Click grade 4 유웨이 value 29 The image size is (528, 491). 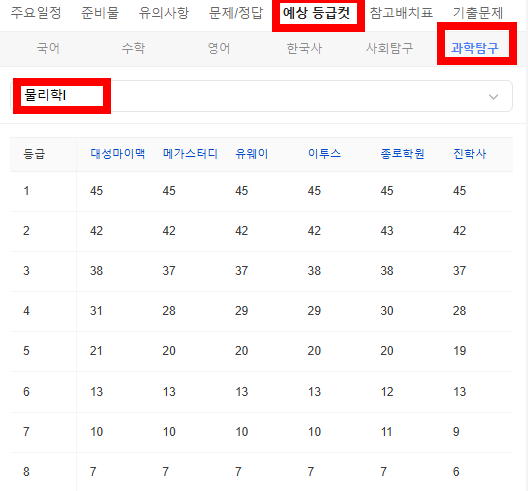tap(241, 310)
